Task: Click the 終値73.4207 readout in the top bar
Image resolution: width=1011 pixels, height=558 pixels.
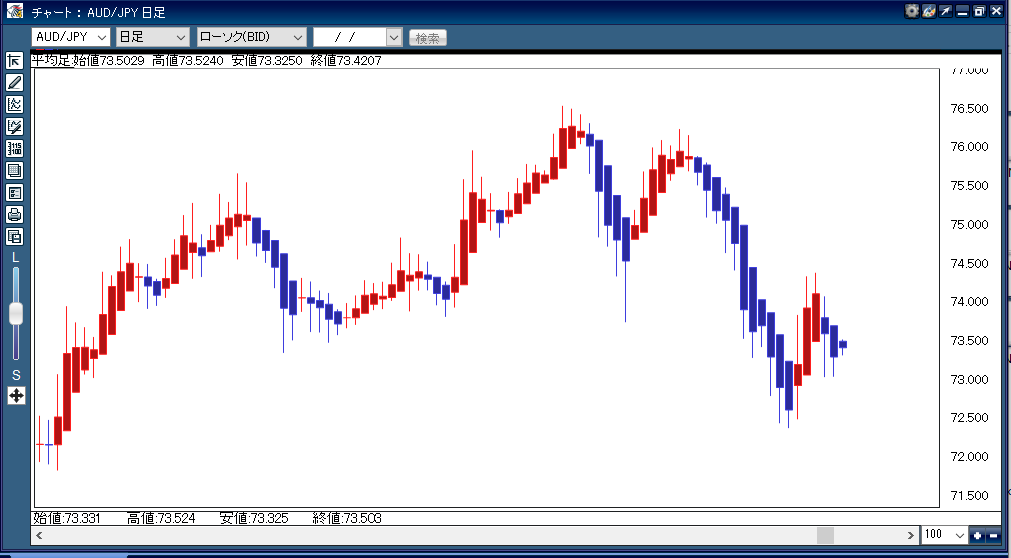Action: 346,61
